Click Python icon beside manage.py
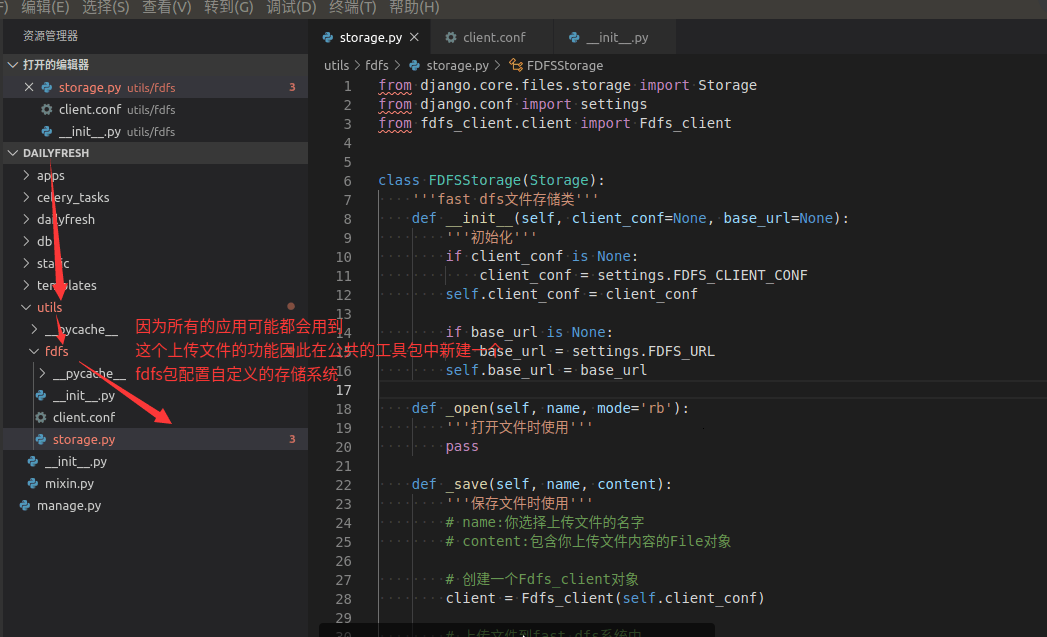1047x637 pixels. [25, 505]
